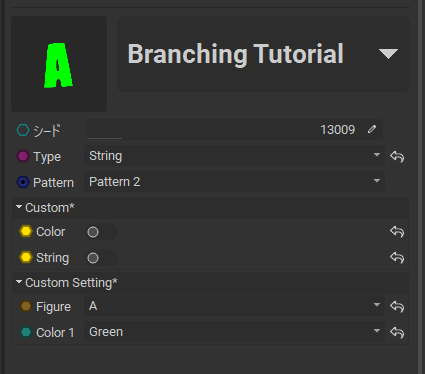
Task: Toggle the String switch under Custom
Action: coord(102,258)
